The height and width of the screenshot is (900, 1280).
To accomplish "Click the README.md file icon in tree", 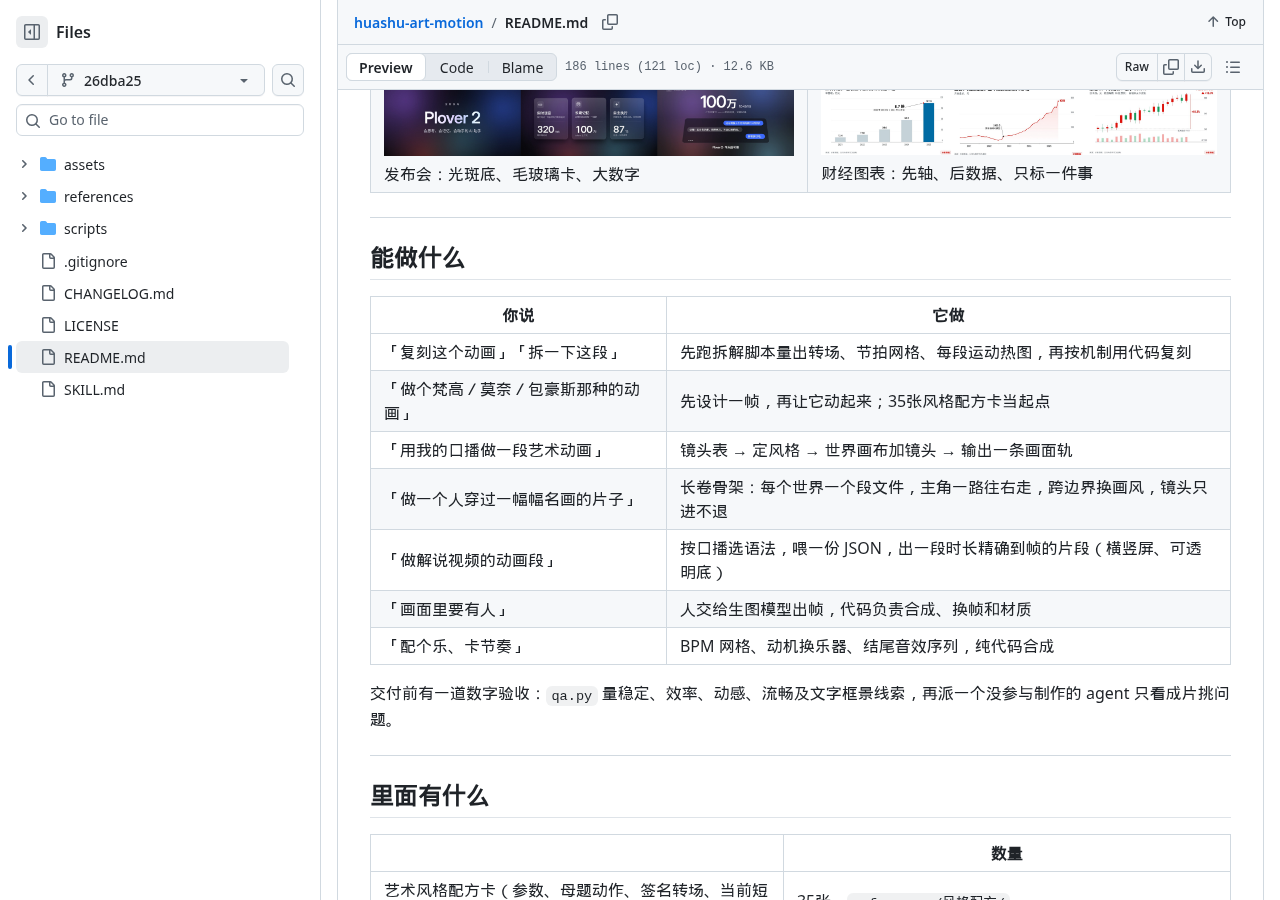I will [48, 357].
